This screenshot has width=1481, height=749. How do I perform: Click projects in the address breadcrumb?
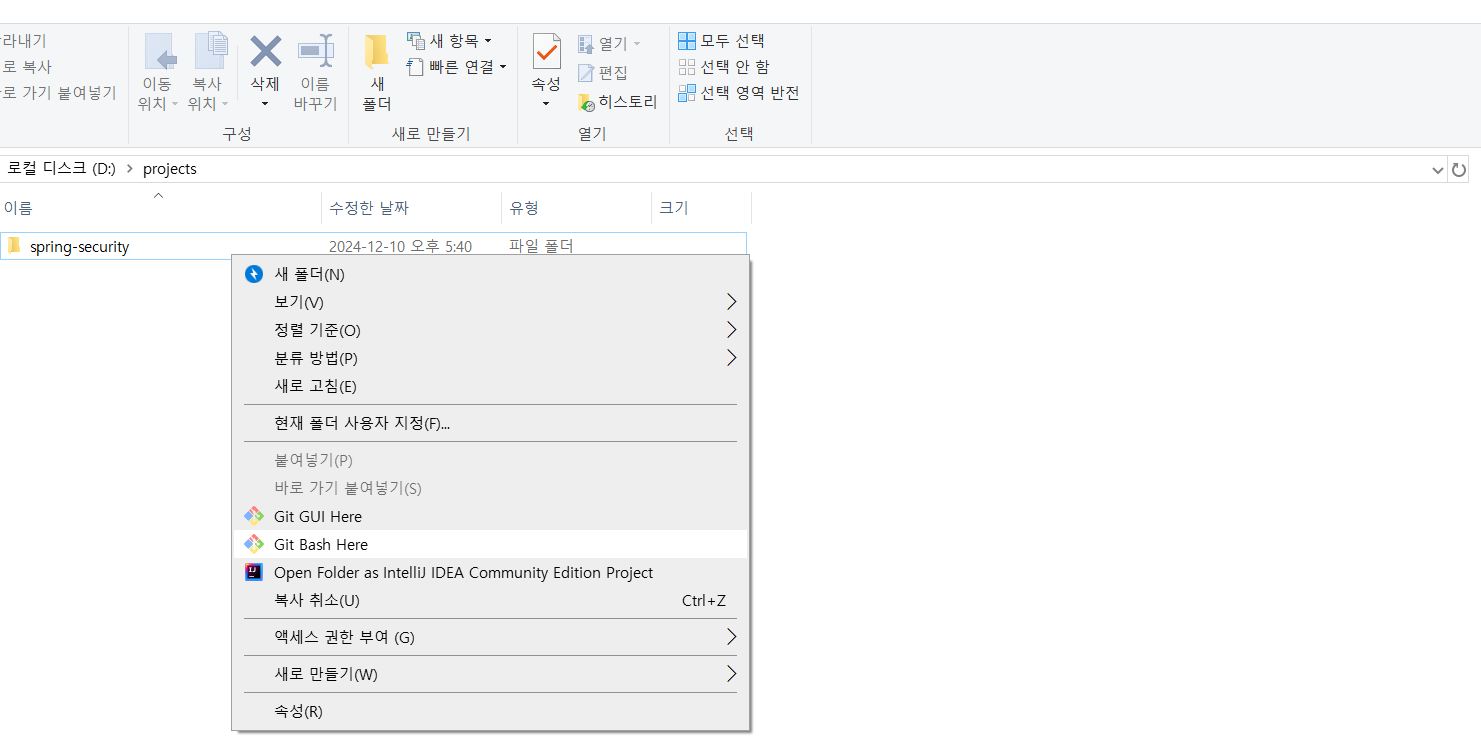pos(170,169)
